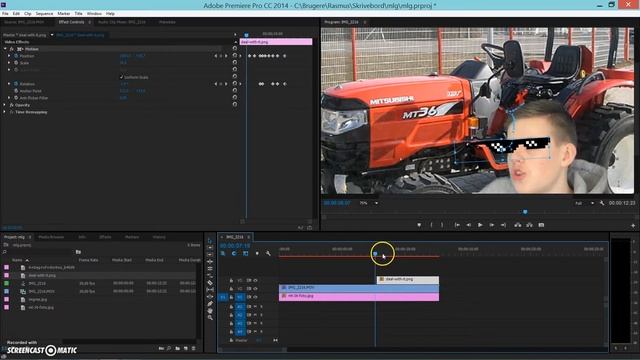Go to next Position keyframe

(226, 56)
